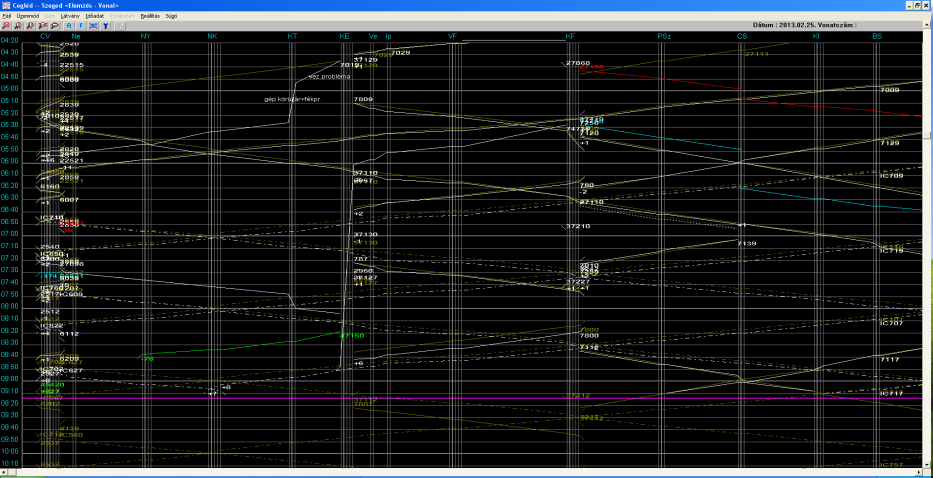Click the NK station header
Screen dimensions: 933x478
click(x=212, y=36)
